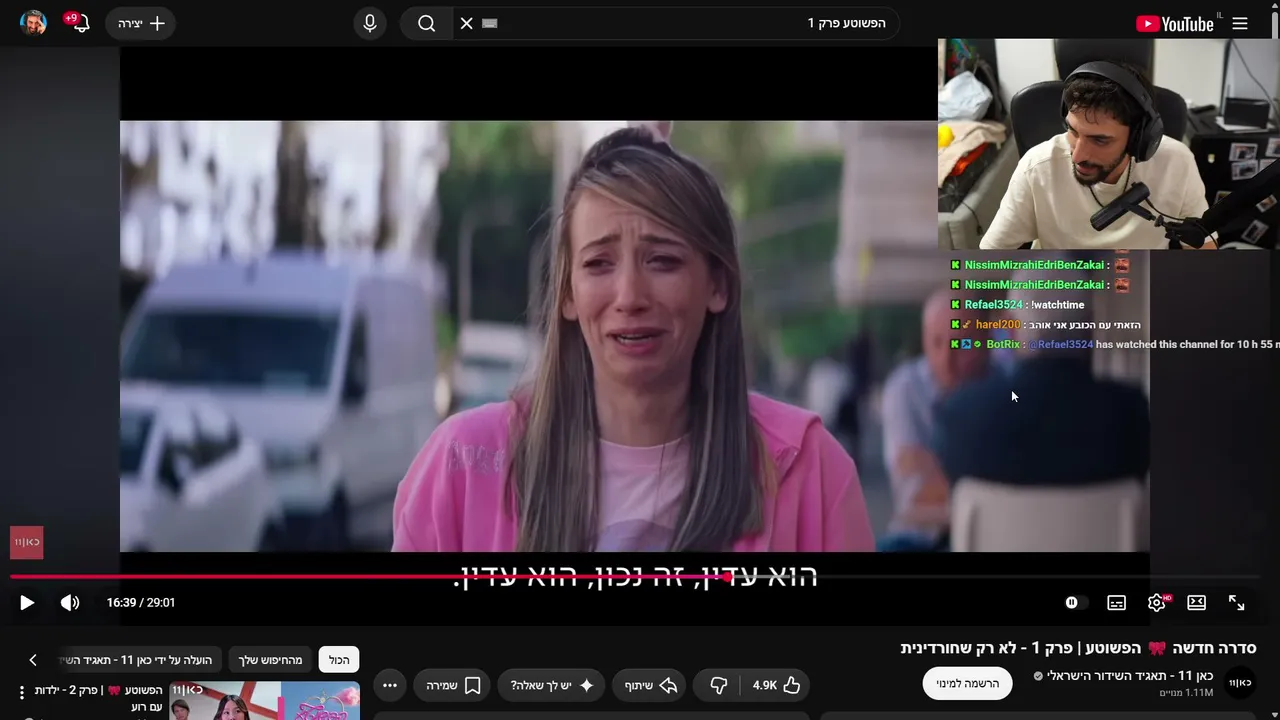Save the video with שמירה
This screenshot has width=1280, height=720.
point(453,685)
